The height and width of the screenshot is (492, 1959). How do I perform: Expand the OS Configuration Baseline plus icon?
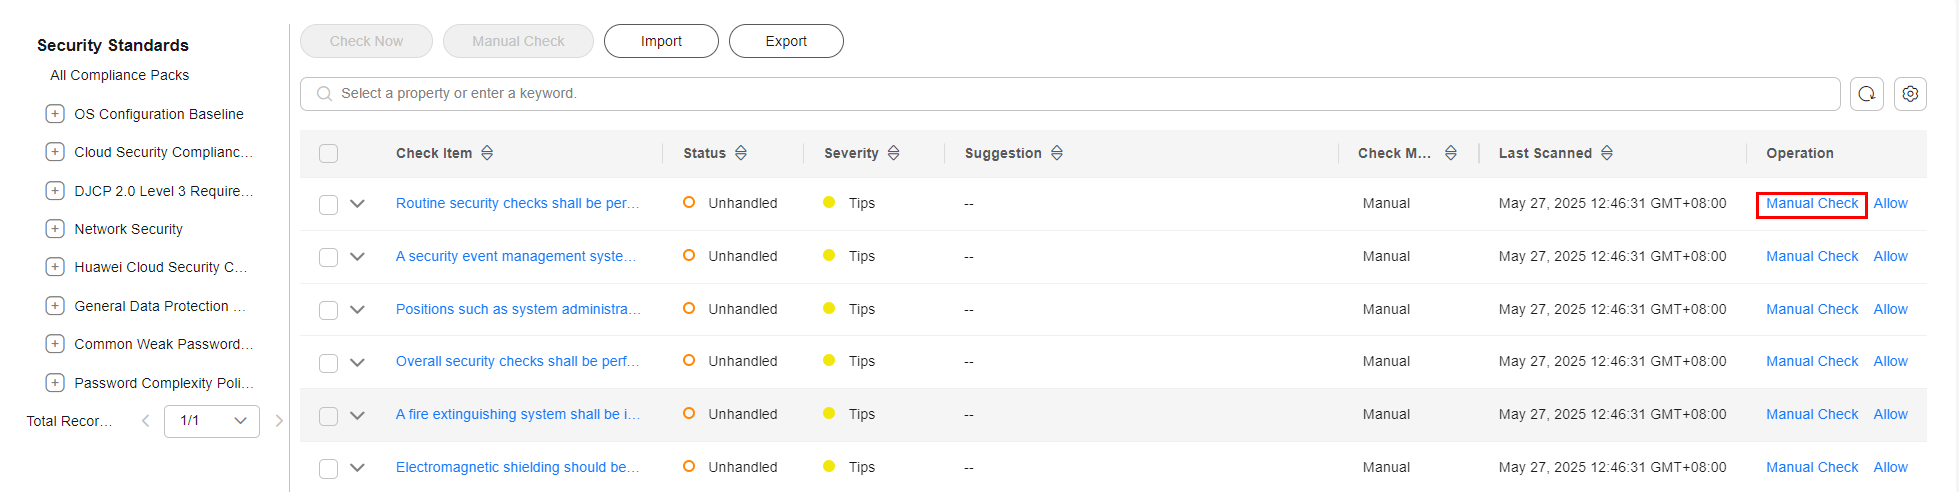[x=55, y=114]
